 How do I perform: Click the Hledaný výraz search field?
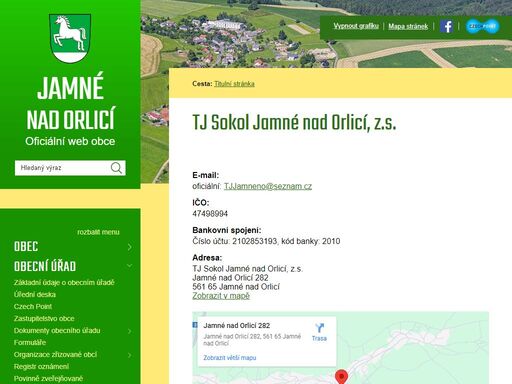(x=62, y=168)
